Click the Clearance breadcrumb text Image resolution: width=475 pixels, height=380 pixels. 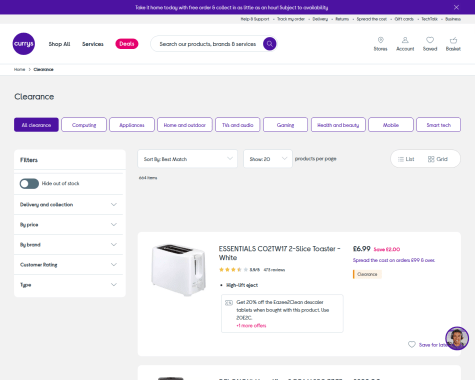click(x=43, y=69)
